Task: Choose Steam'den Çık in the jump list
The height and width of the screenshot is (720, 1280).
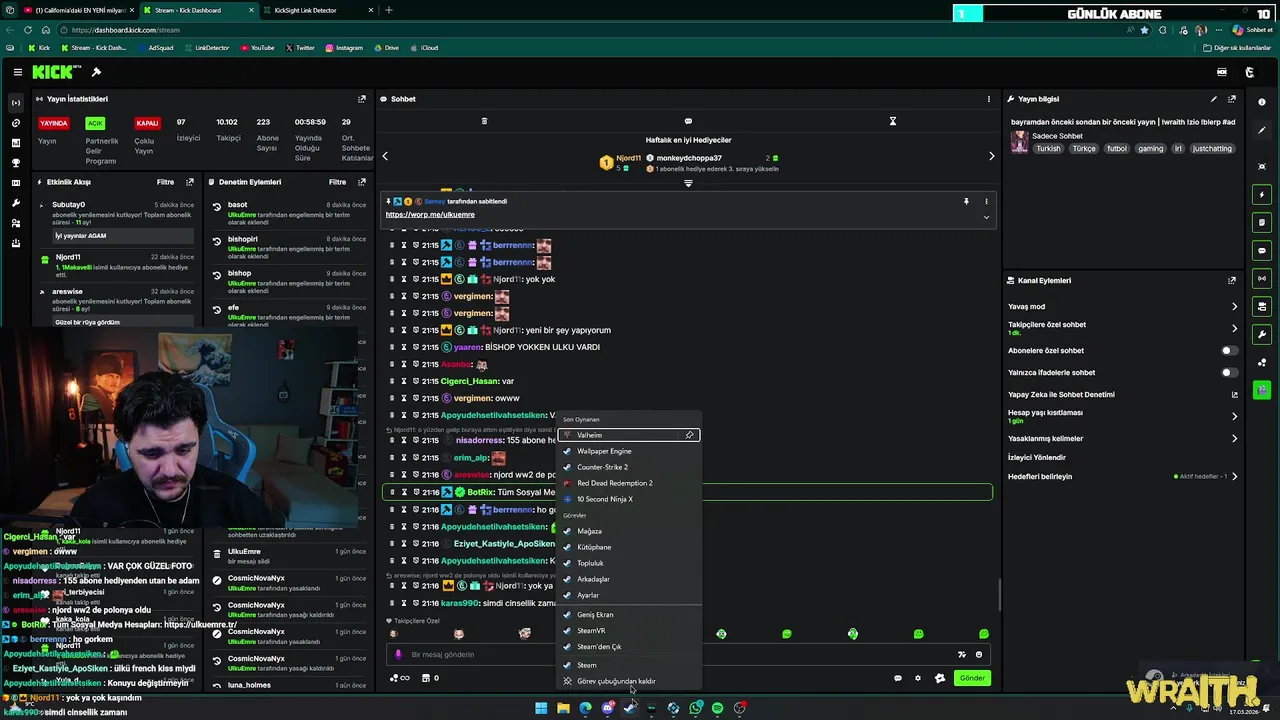Action: click(x=630, y=647)
